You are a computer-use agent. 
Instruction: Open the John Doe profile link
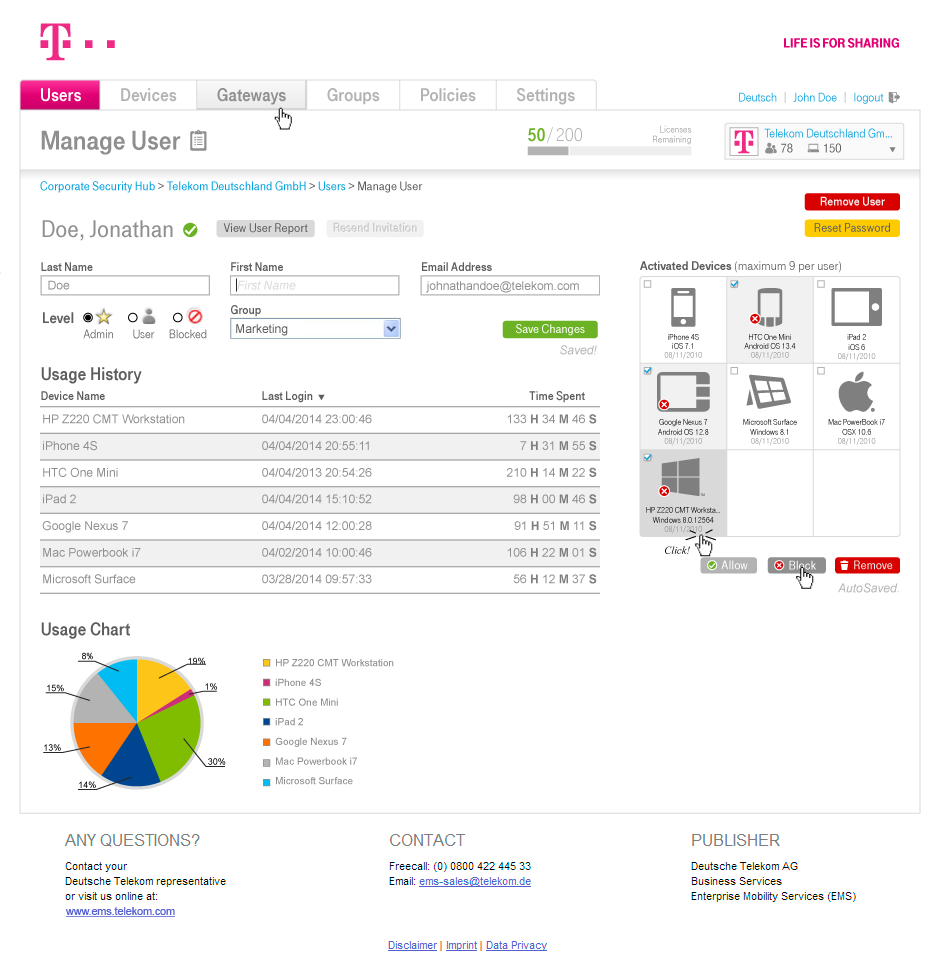[x=814, y=98]
